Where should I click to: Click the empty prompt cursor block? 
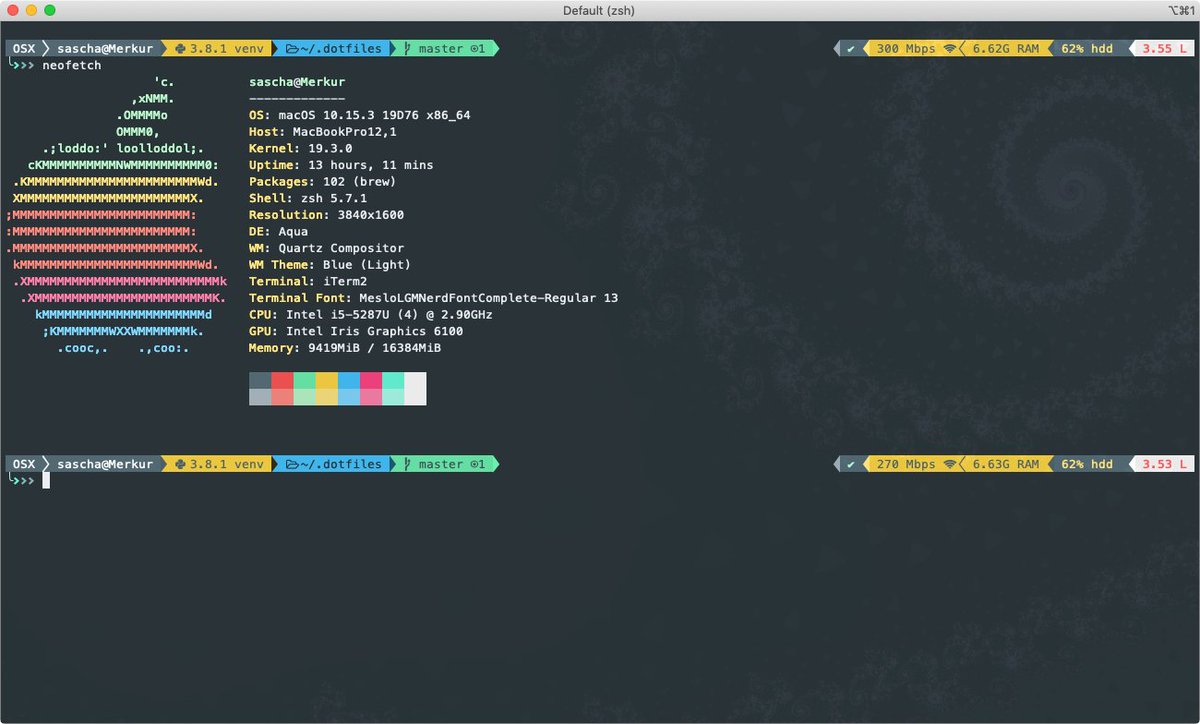[x=46, y=481]
